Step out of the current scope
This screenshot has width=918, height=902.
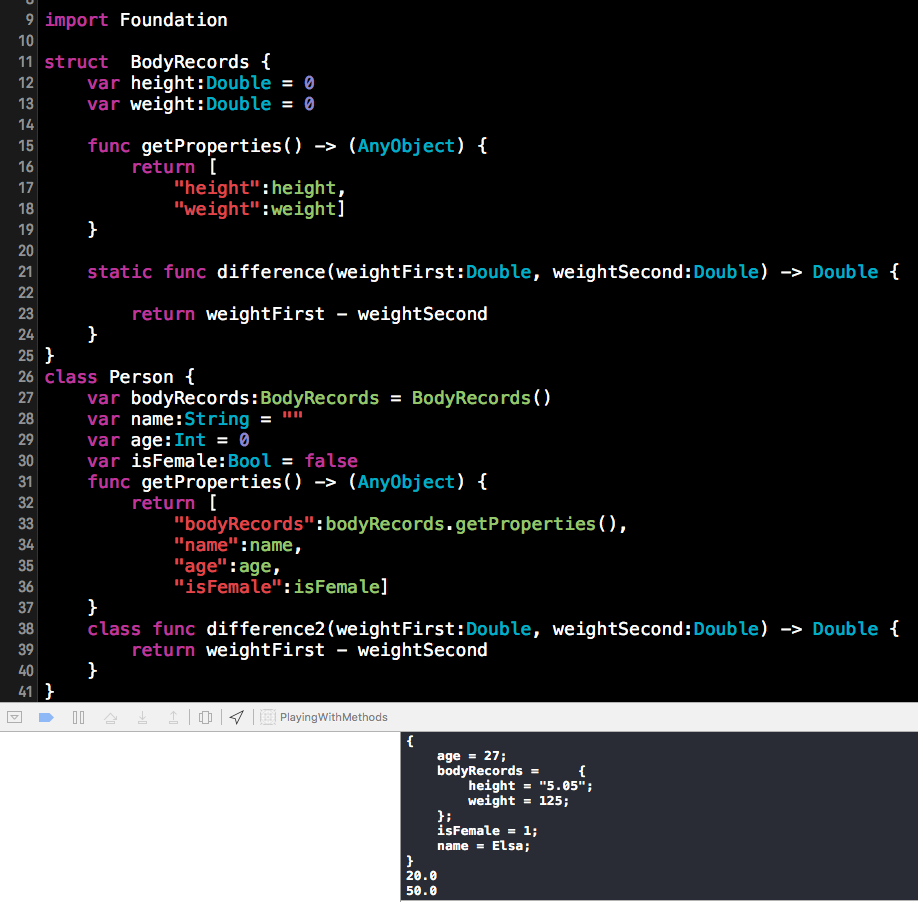coord(174,717)
